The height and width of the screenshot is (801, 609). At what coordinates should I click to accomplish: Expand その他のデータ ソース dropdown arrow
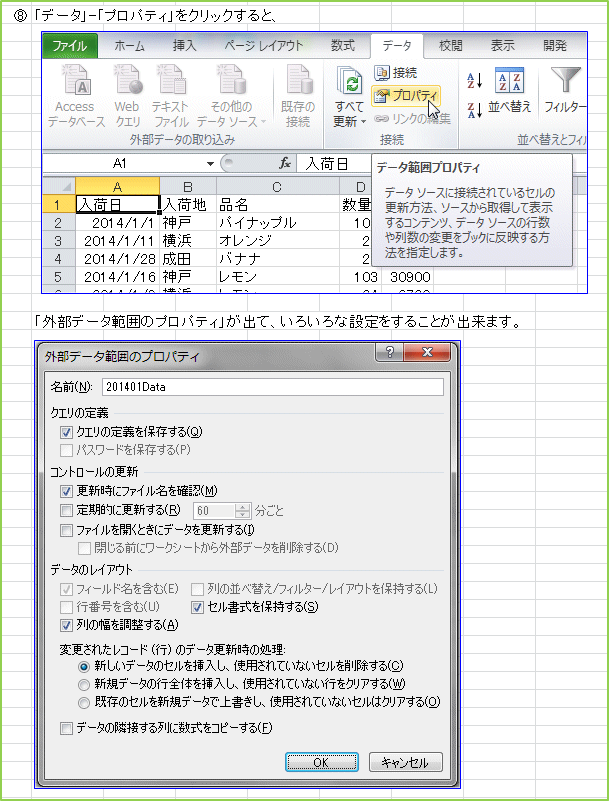tap(264, 122)
